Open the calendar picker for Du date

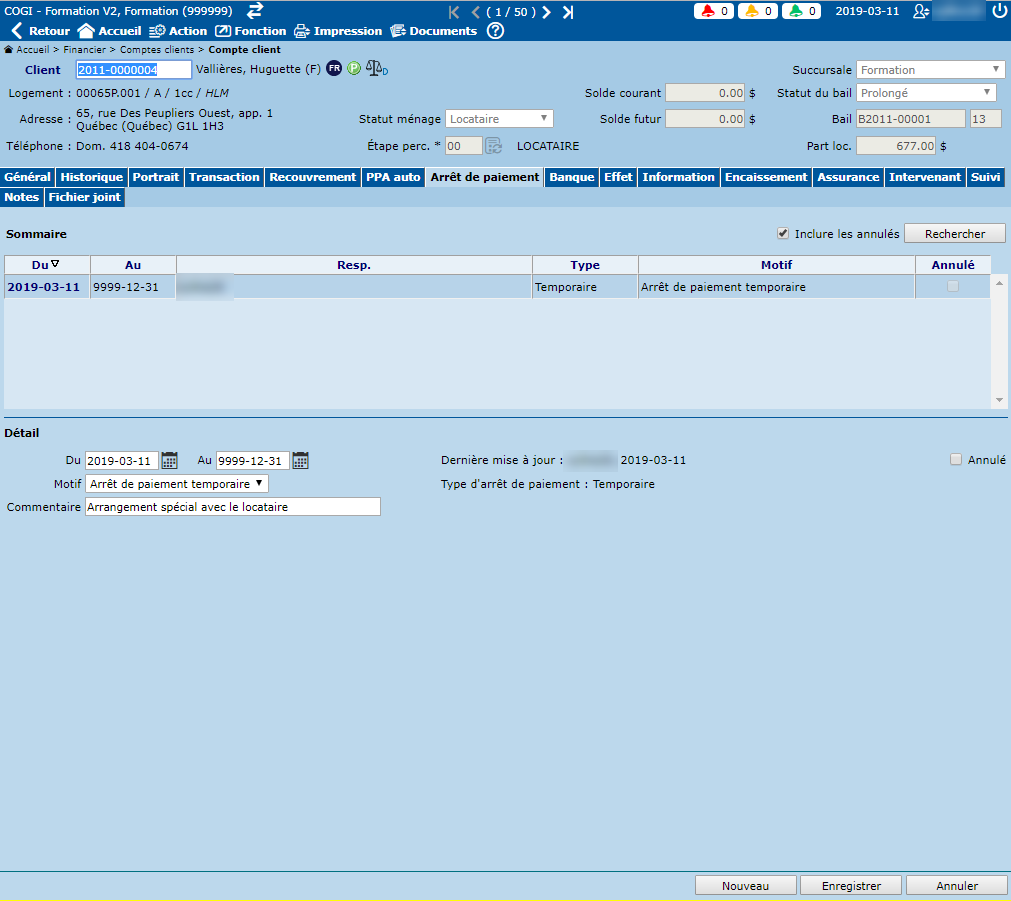coord(170,461)
